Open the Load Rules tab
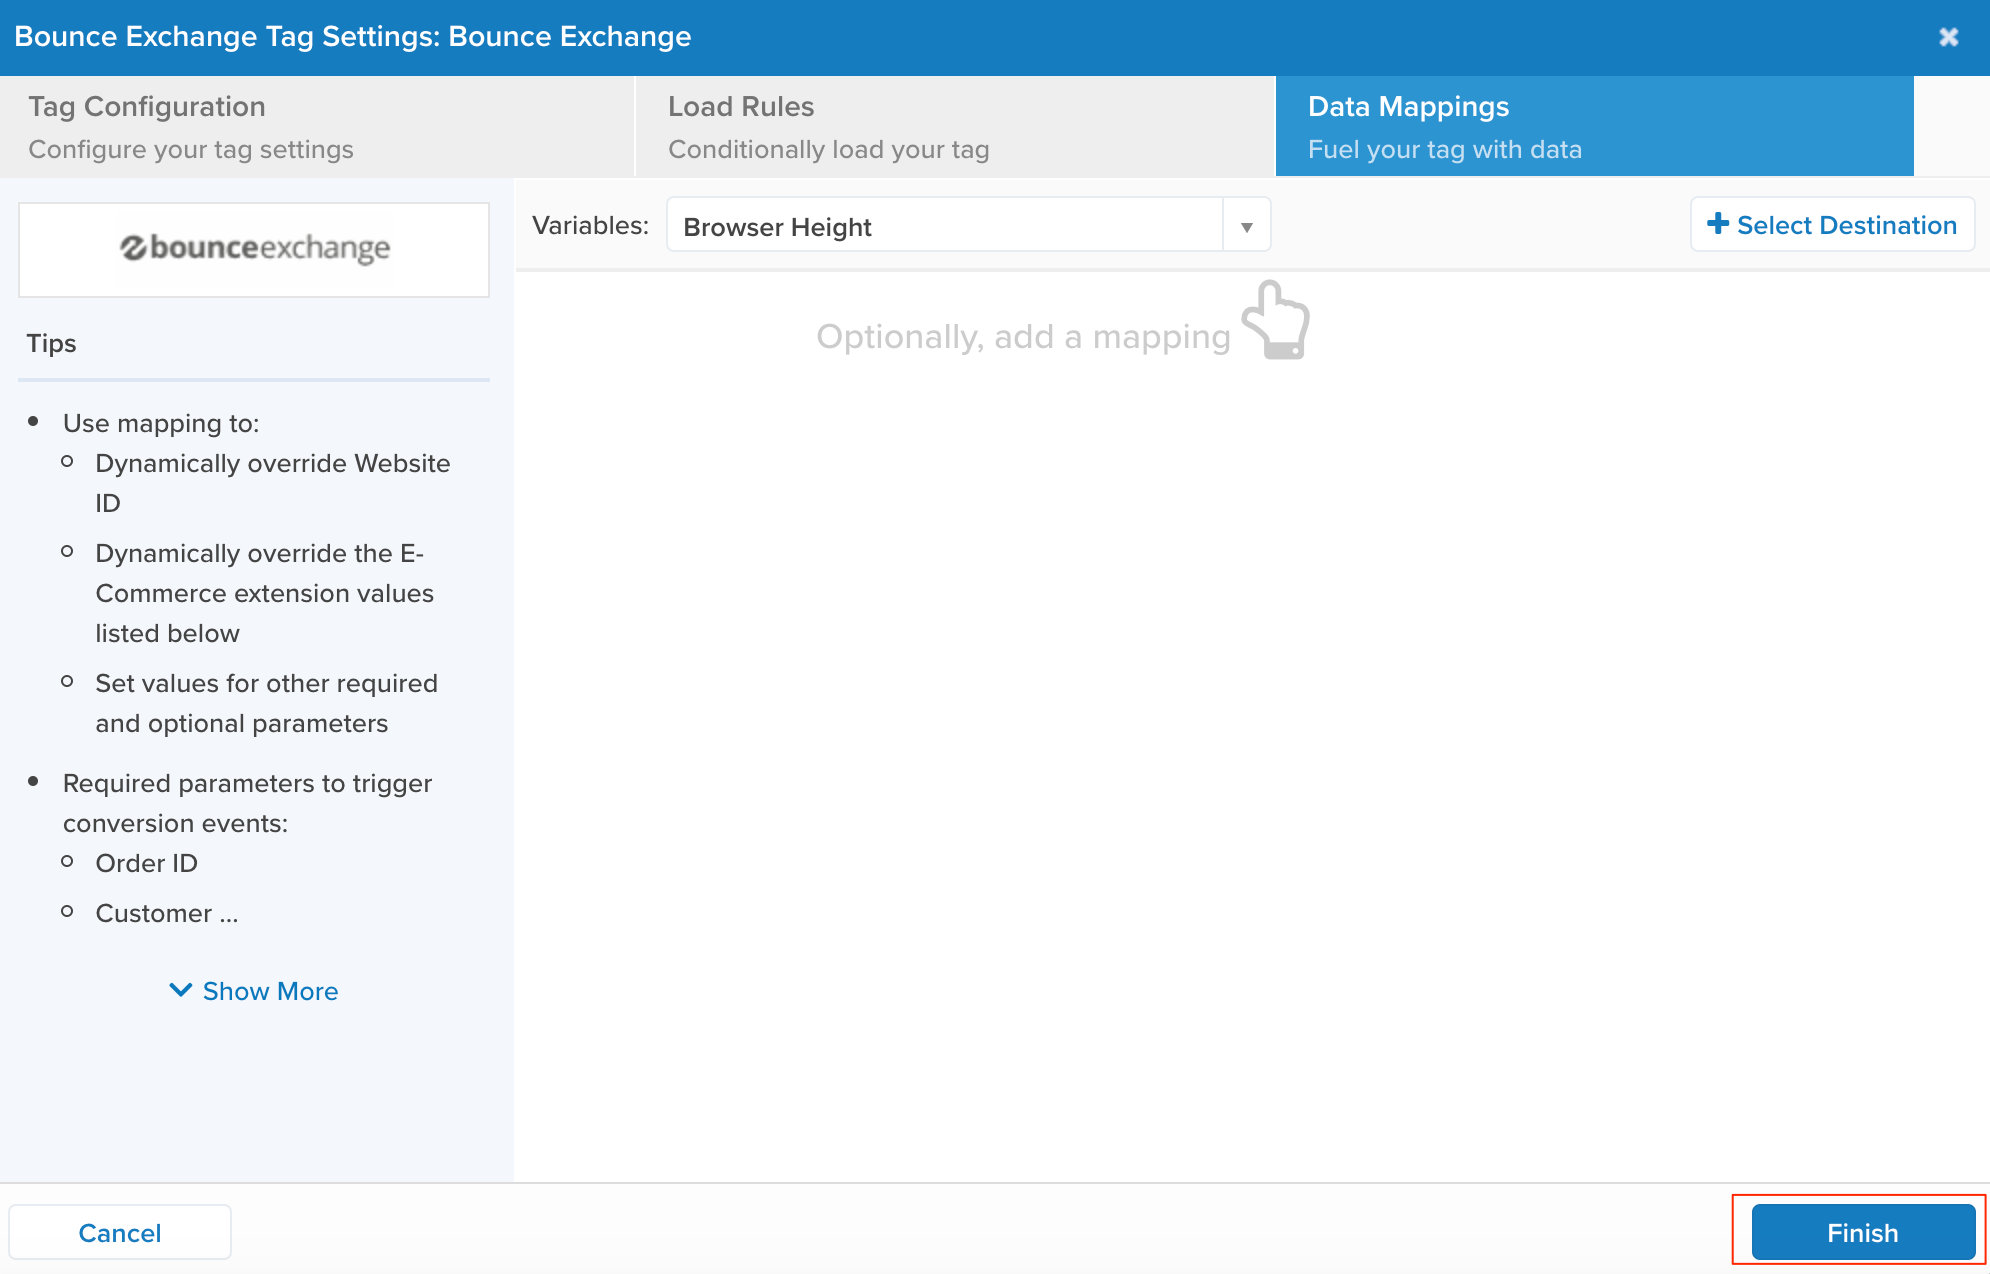Screen dimensions: 1990x1274 (955, 127)
